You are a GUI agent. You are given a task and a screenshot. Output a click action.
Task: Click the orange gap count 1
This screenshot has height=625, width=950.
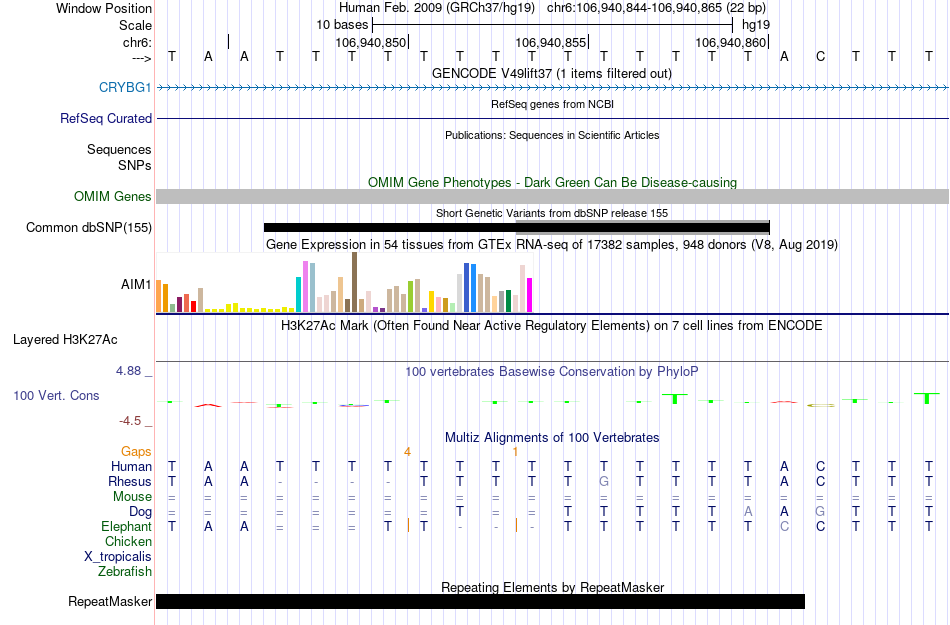(515, 451)
